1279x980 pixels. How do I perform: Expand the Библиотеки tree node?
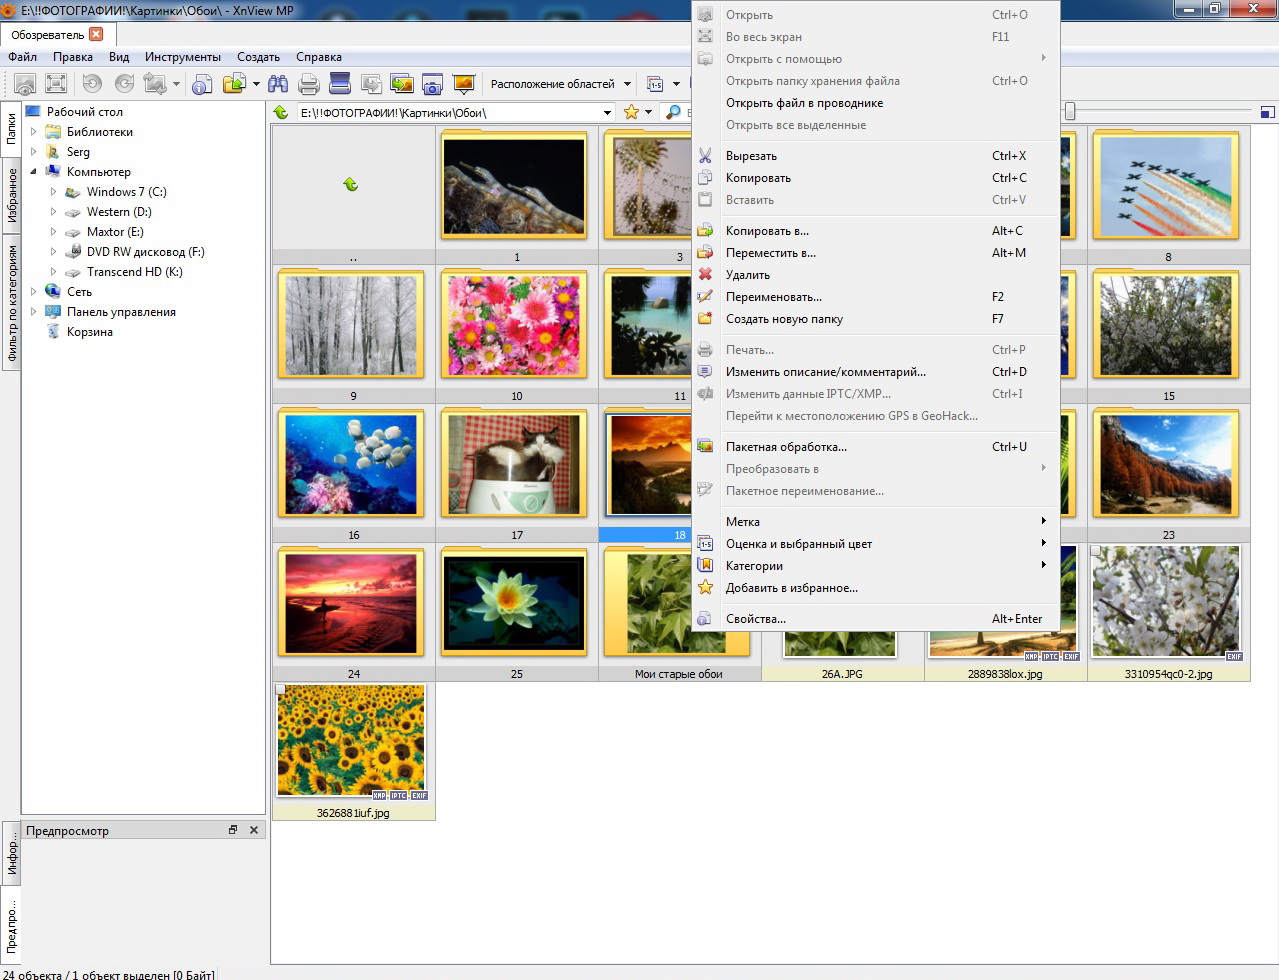pyautogui.click(x=34, y=132)
